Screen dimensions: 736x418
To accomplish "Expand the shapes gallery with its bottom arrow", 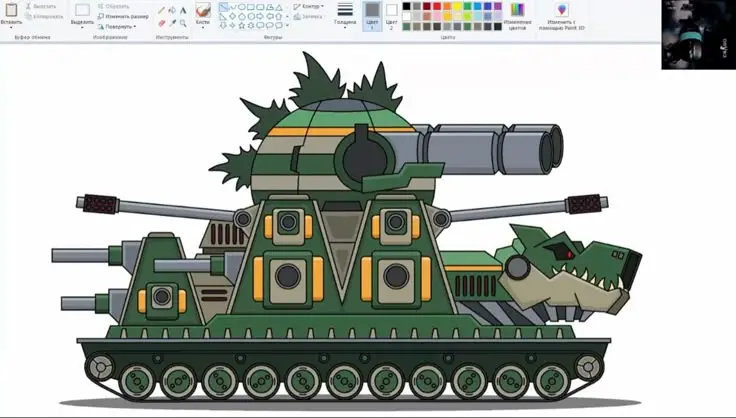I will (x=287, y=25).
